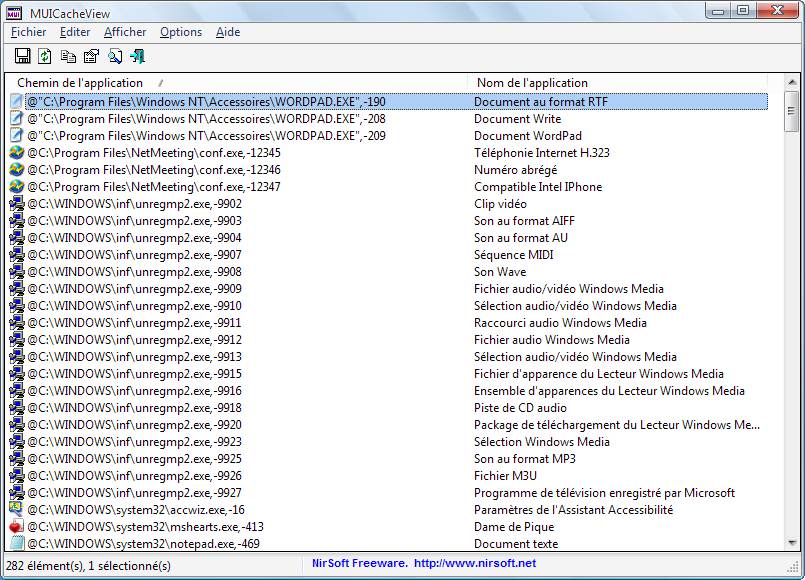
Task: Open Properties from the toolbar icon
Action: (x=91, y=56)
